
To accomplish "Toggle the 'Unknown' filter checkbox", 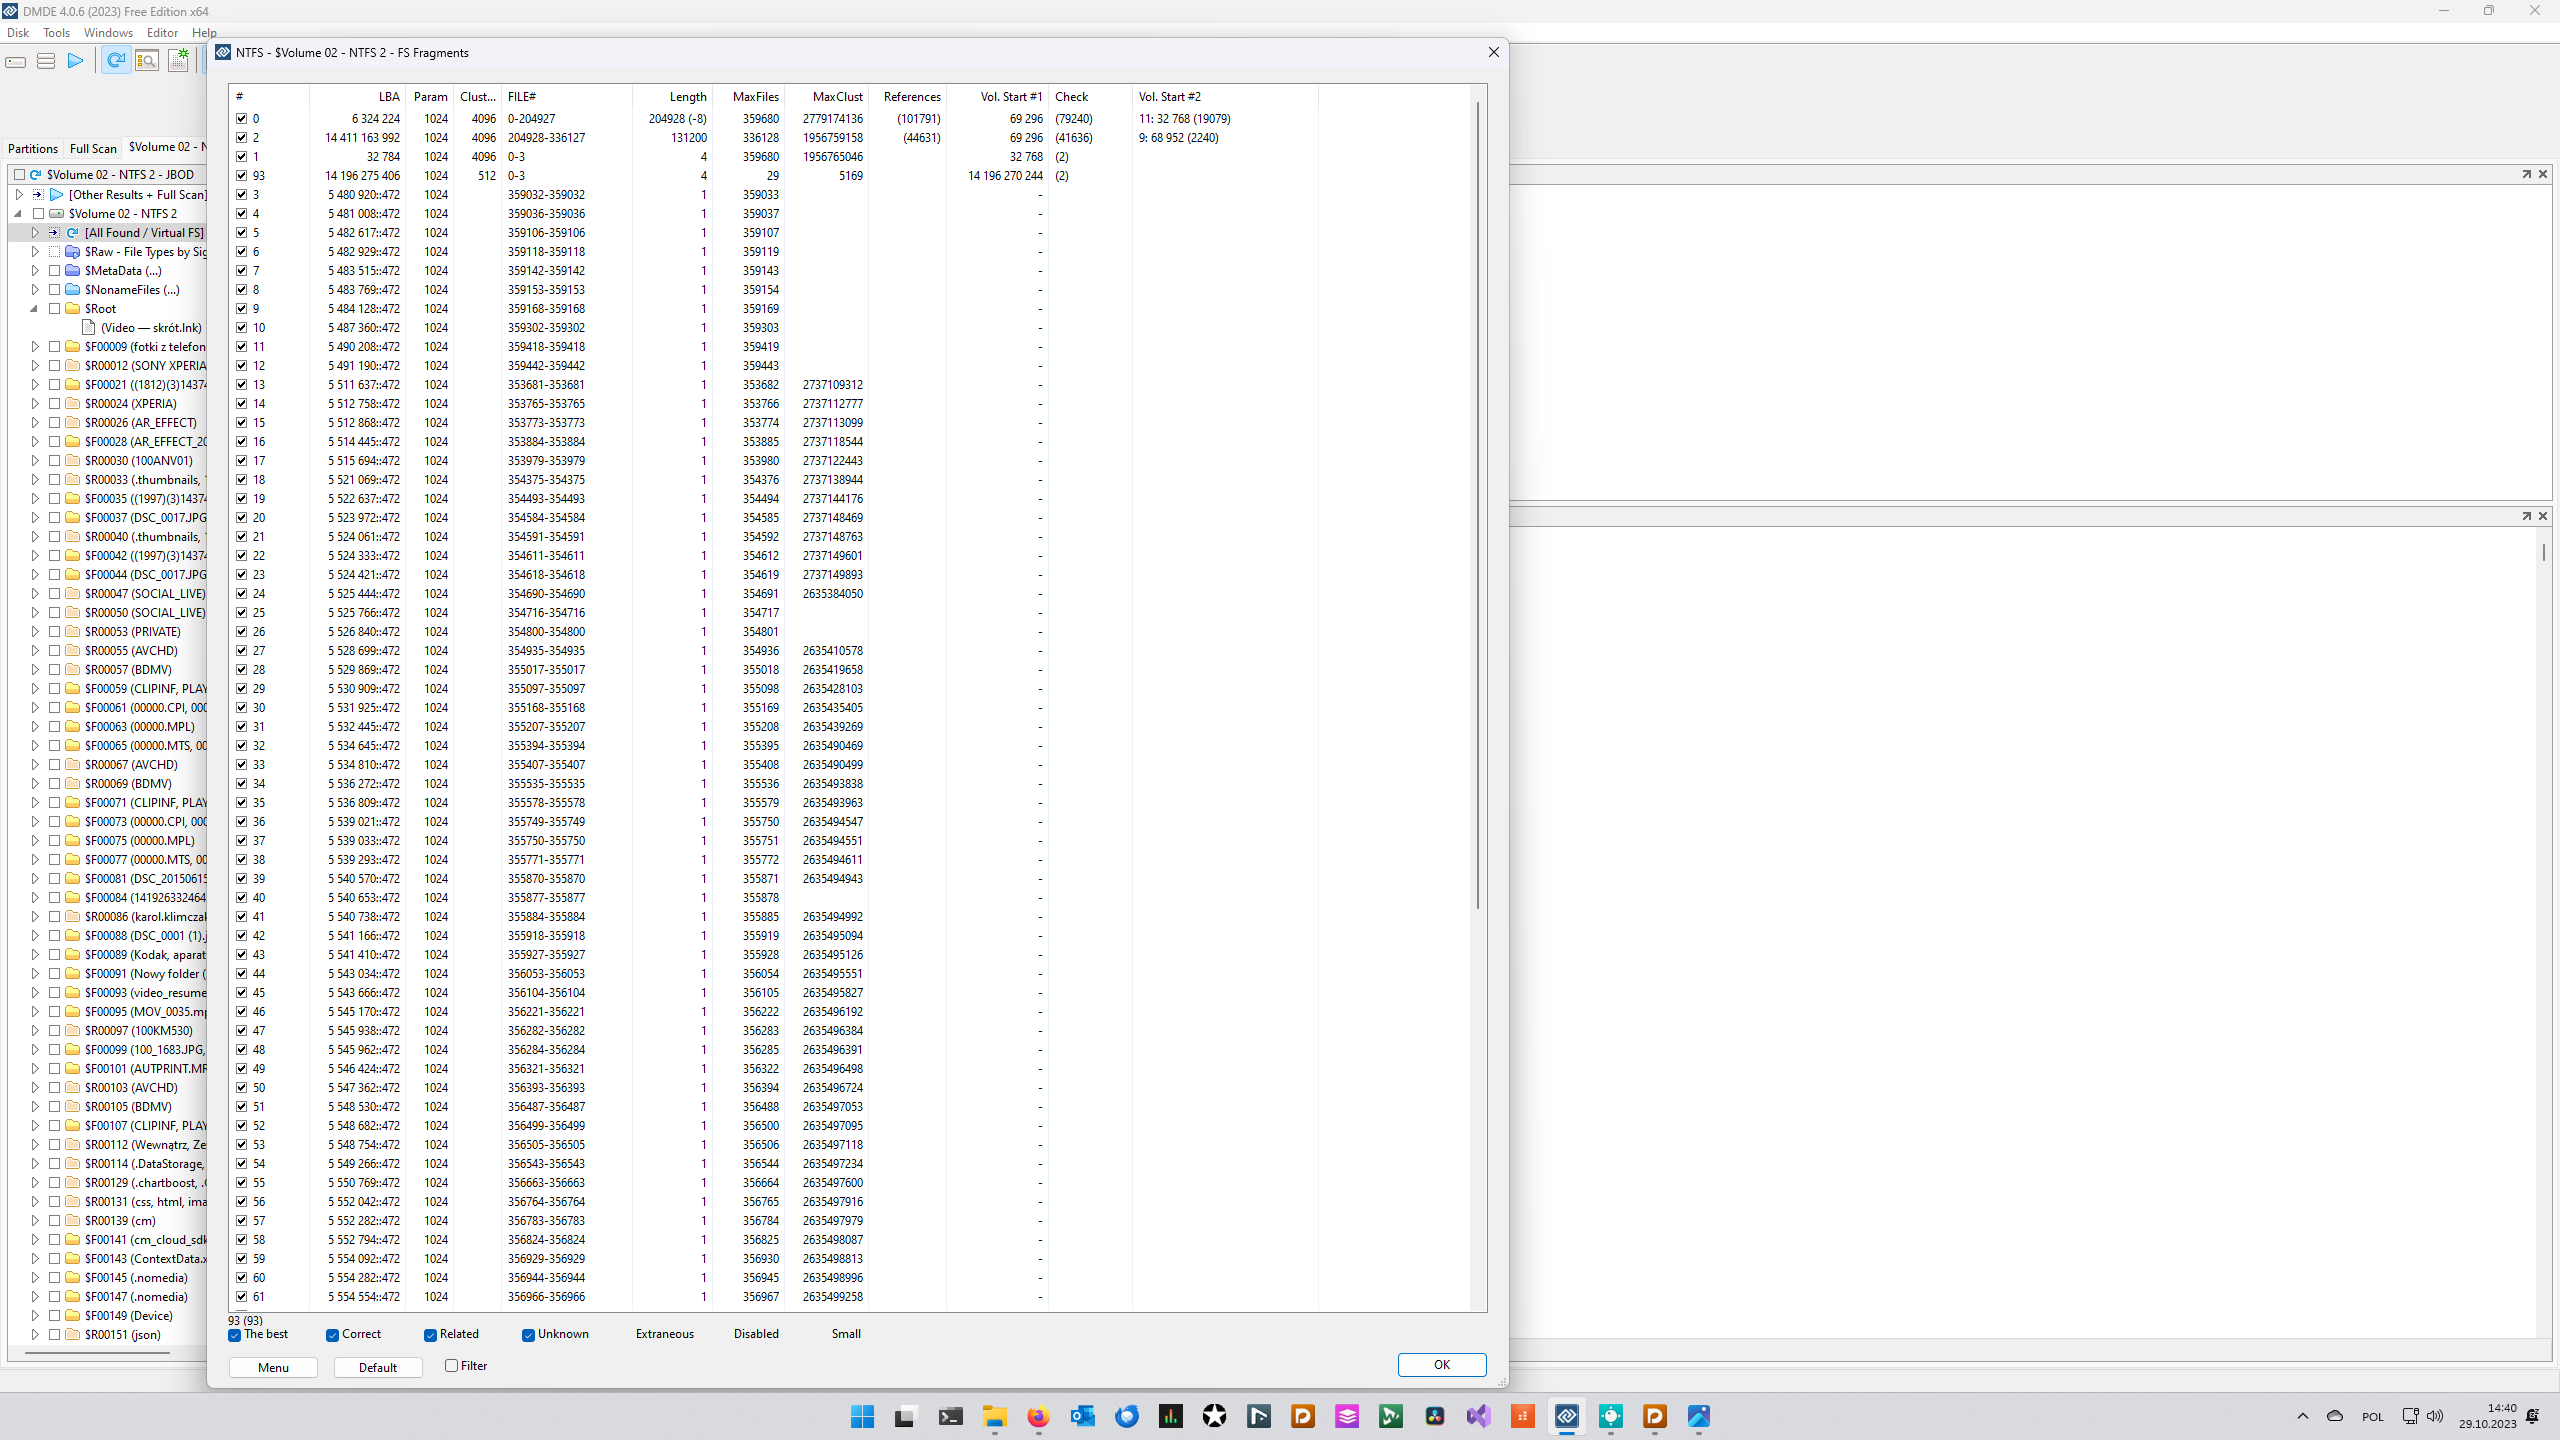I will coord(528,1335).
